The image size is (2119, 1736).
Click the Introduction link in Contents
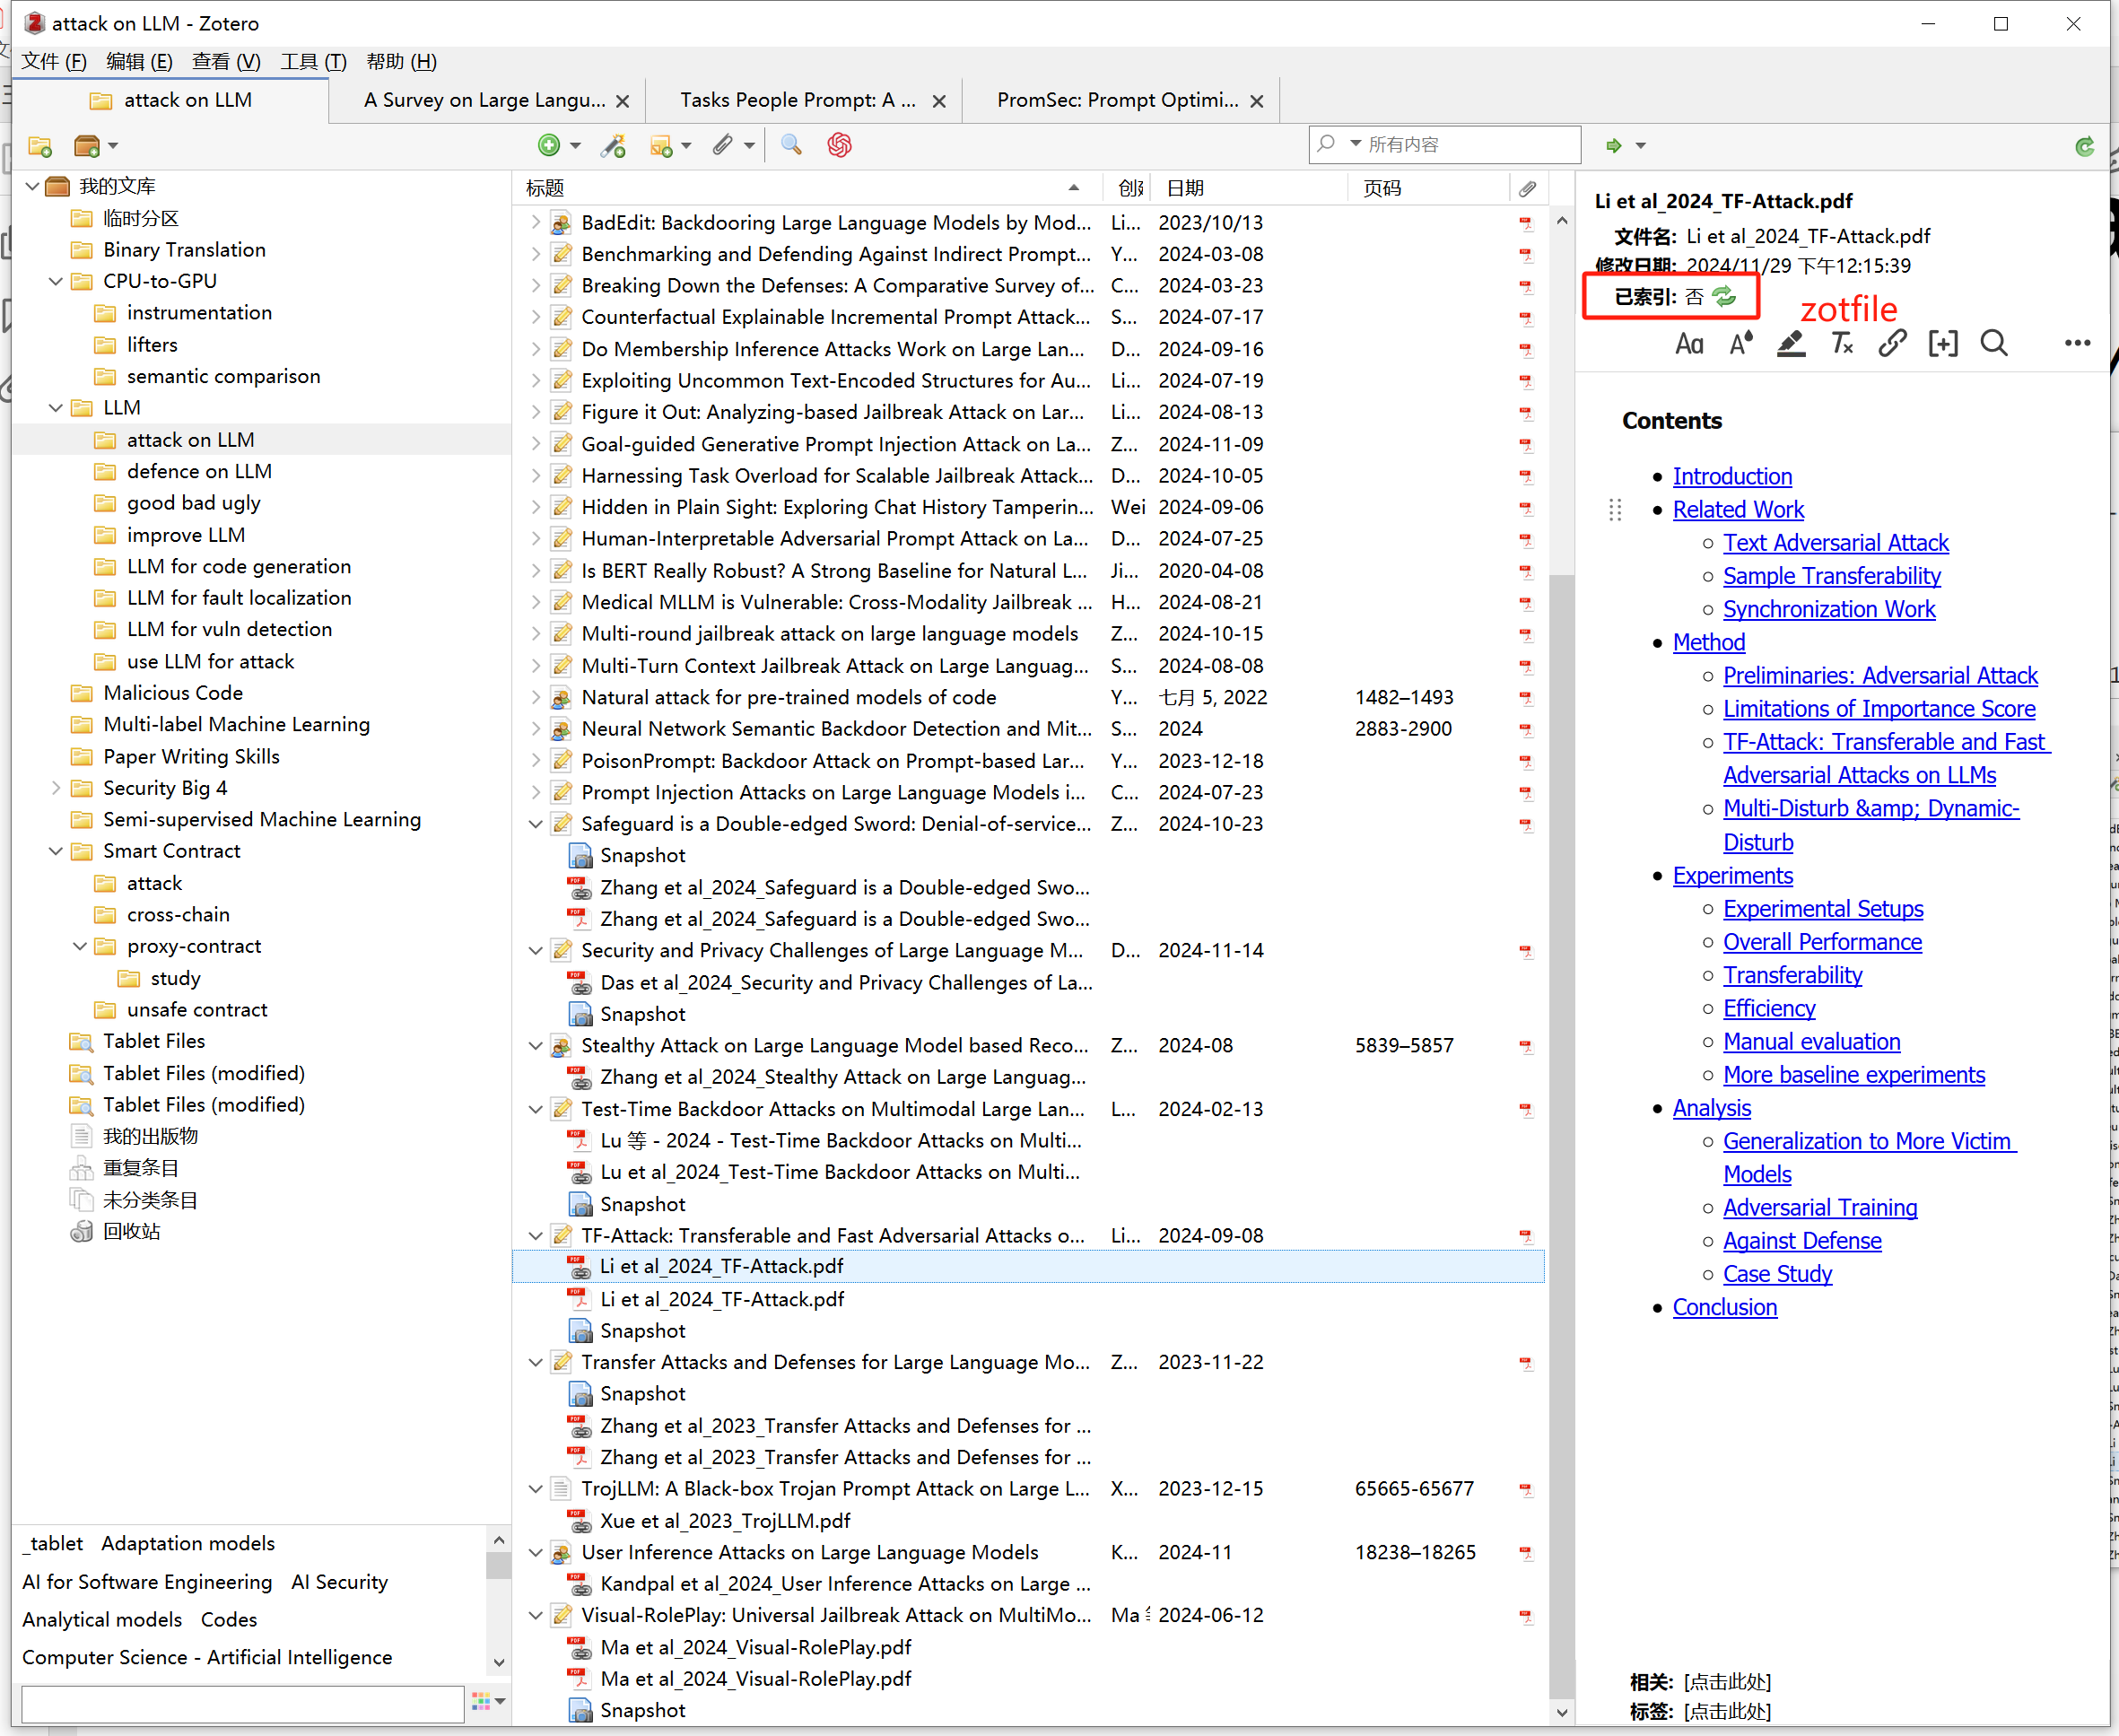(1732, 477)
